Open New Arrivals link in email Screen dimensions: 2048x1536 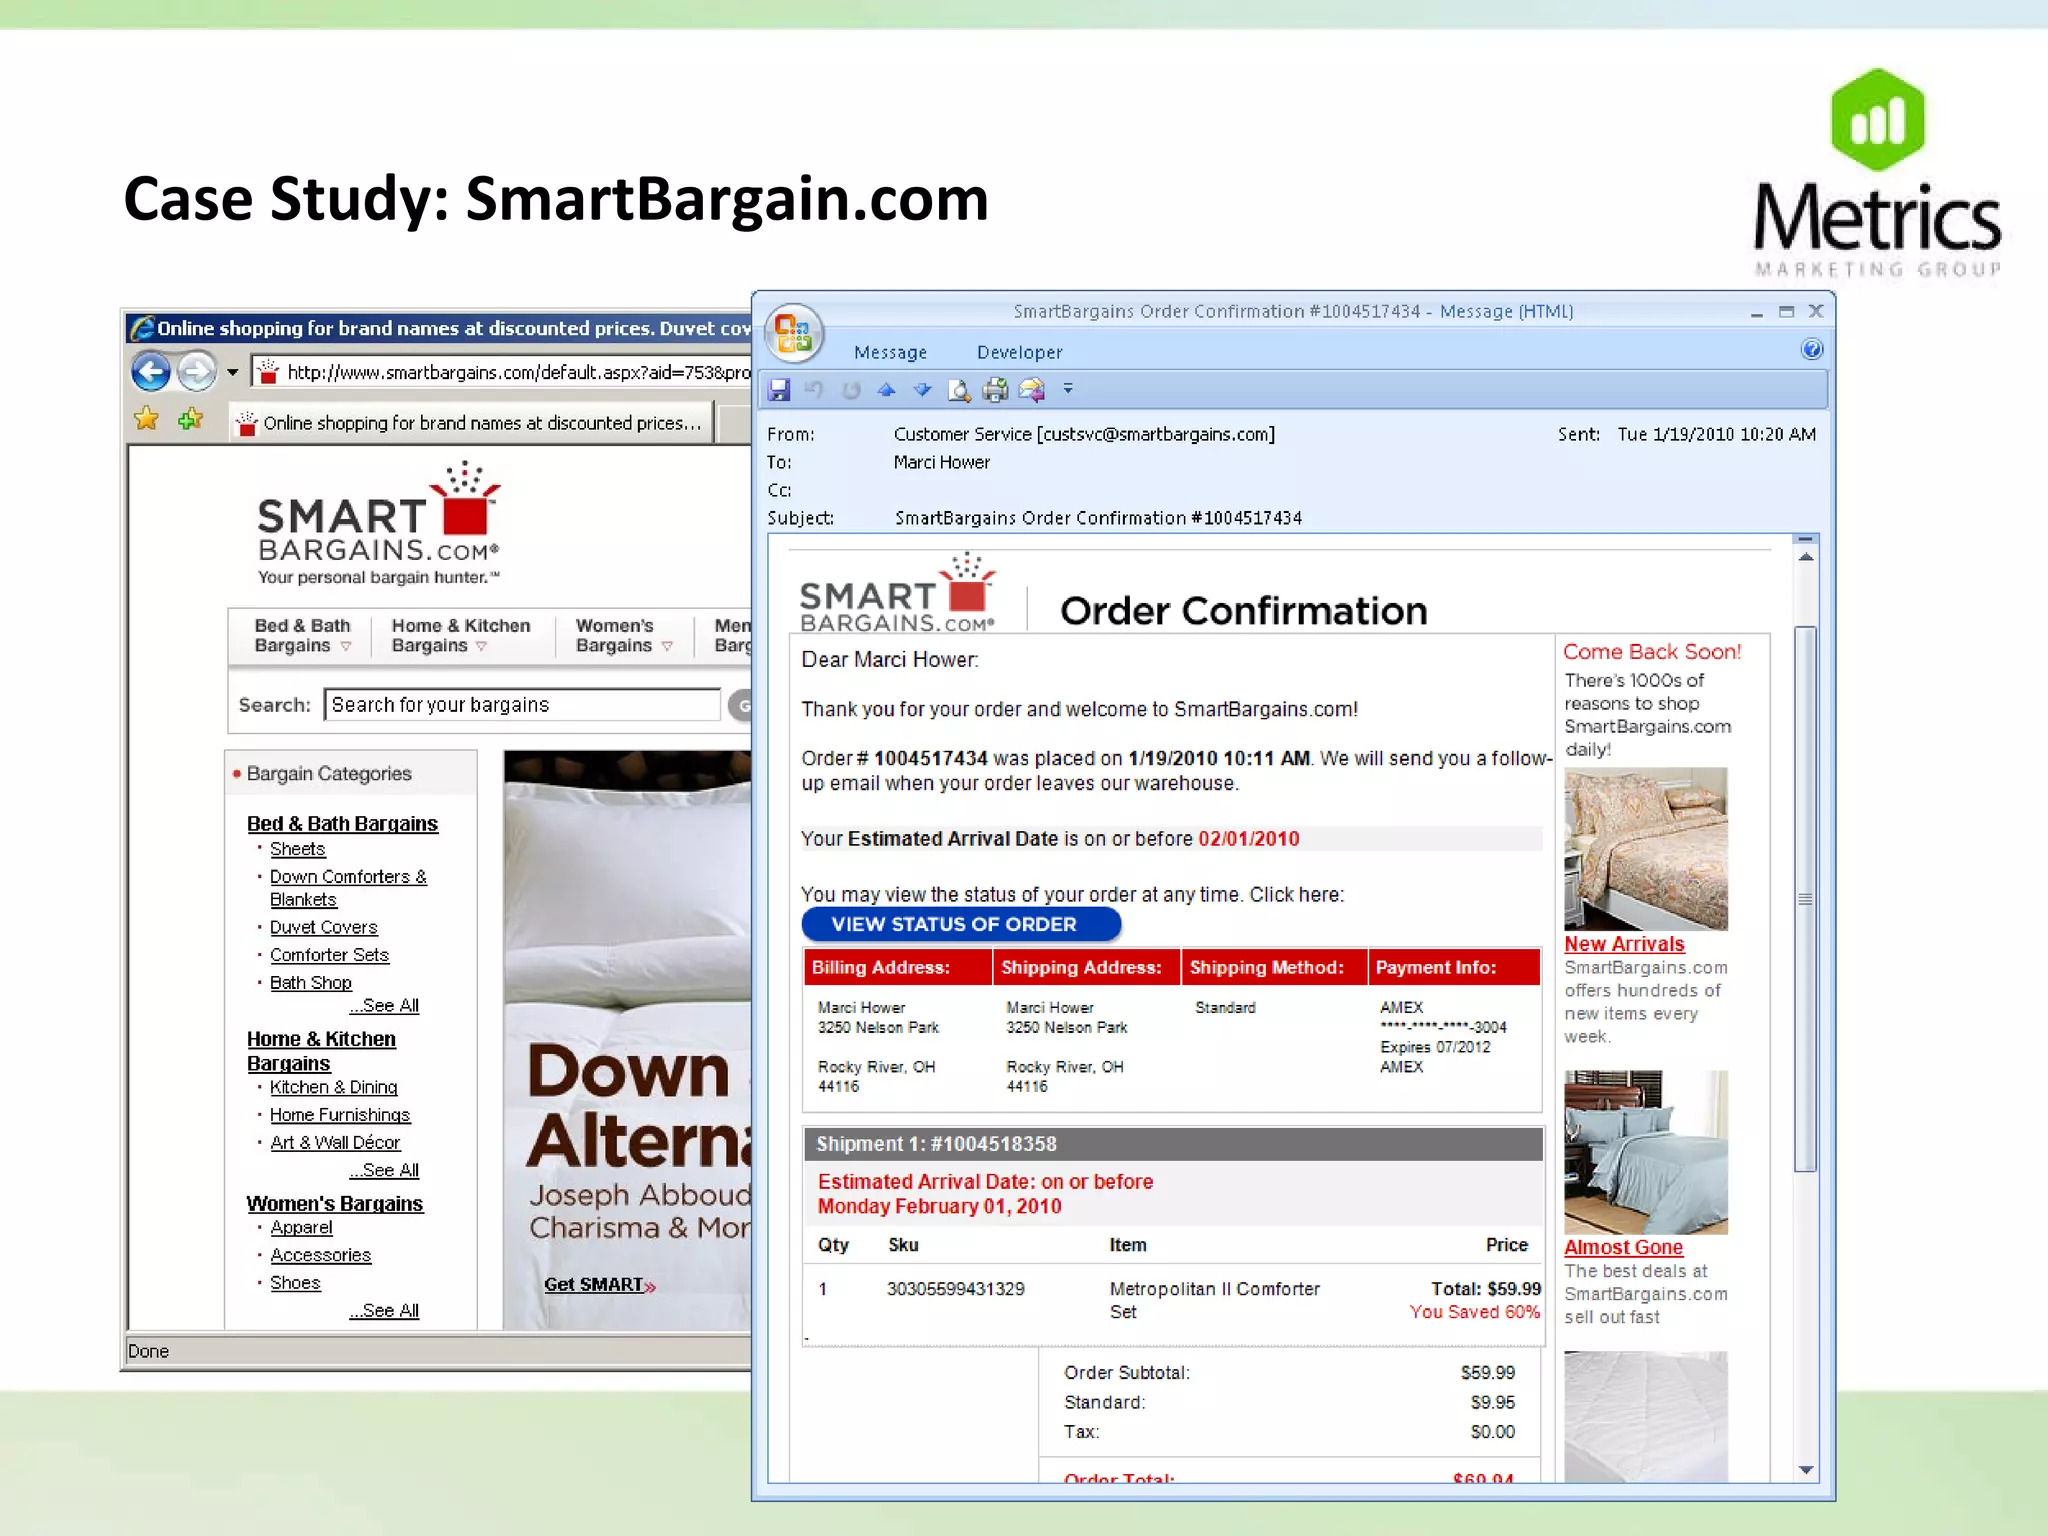(1624, 943)
